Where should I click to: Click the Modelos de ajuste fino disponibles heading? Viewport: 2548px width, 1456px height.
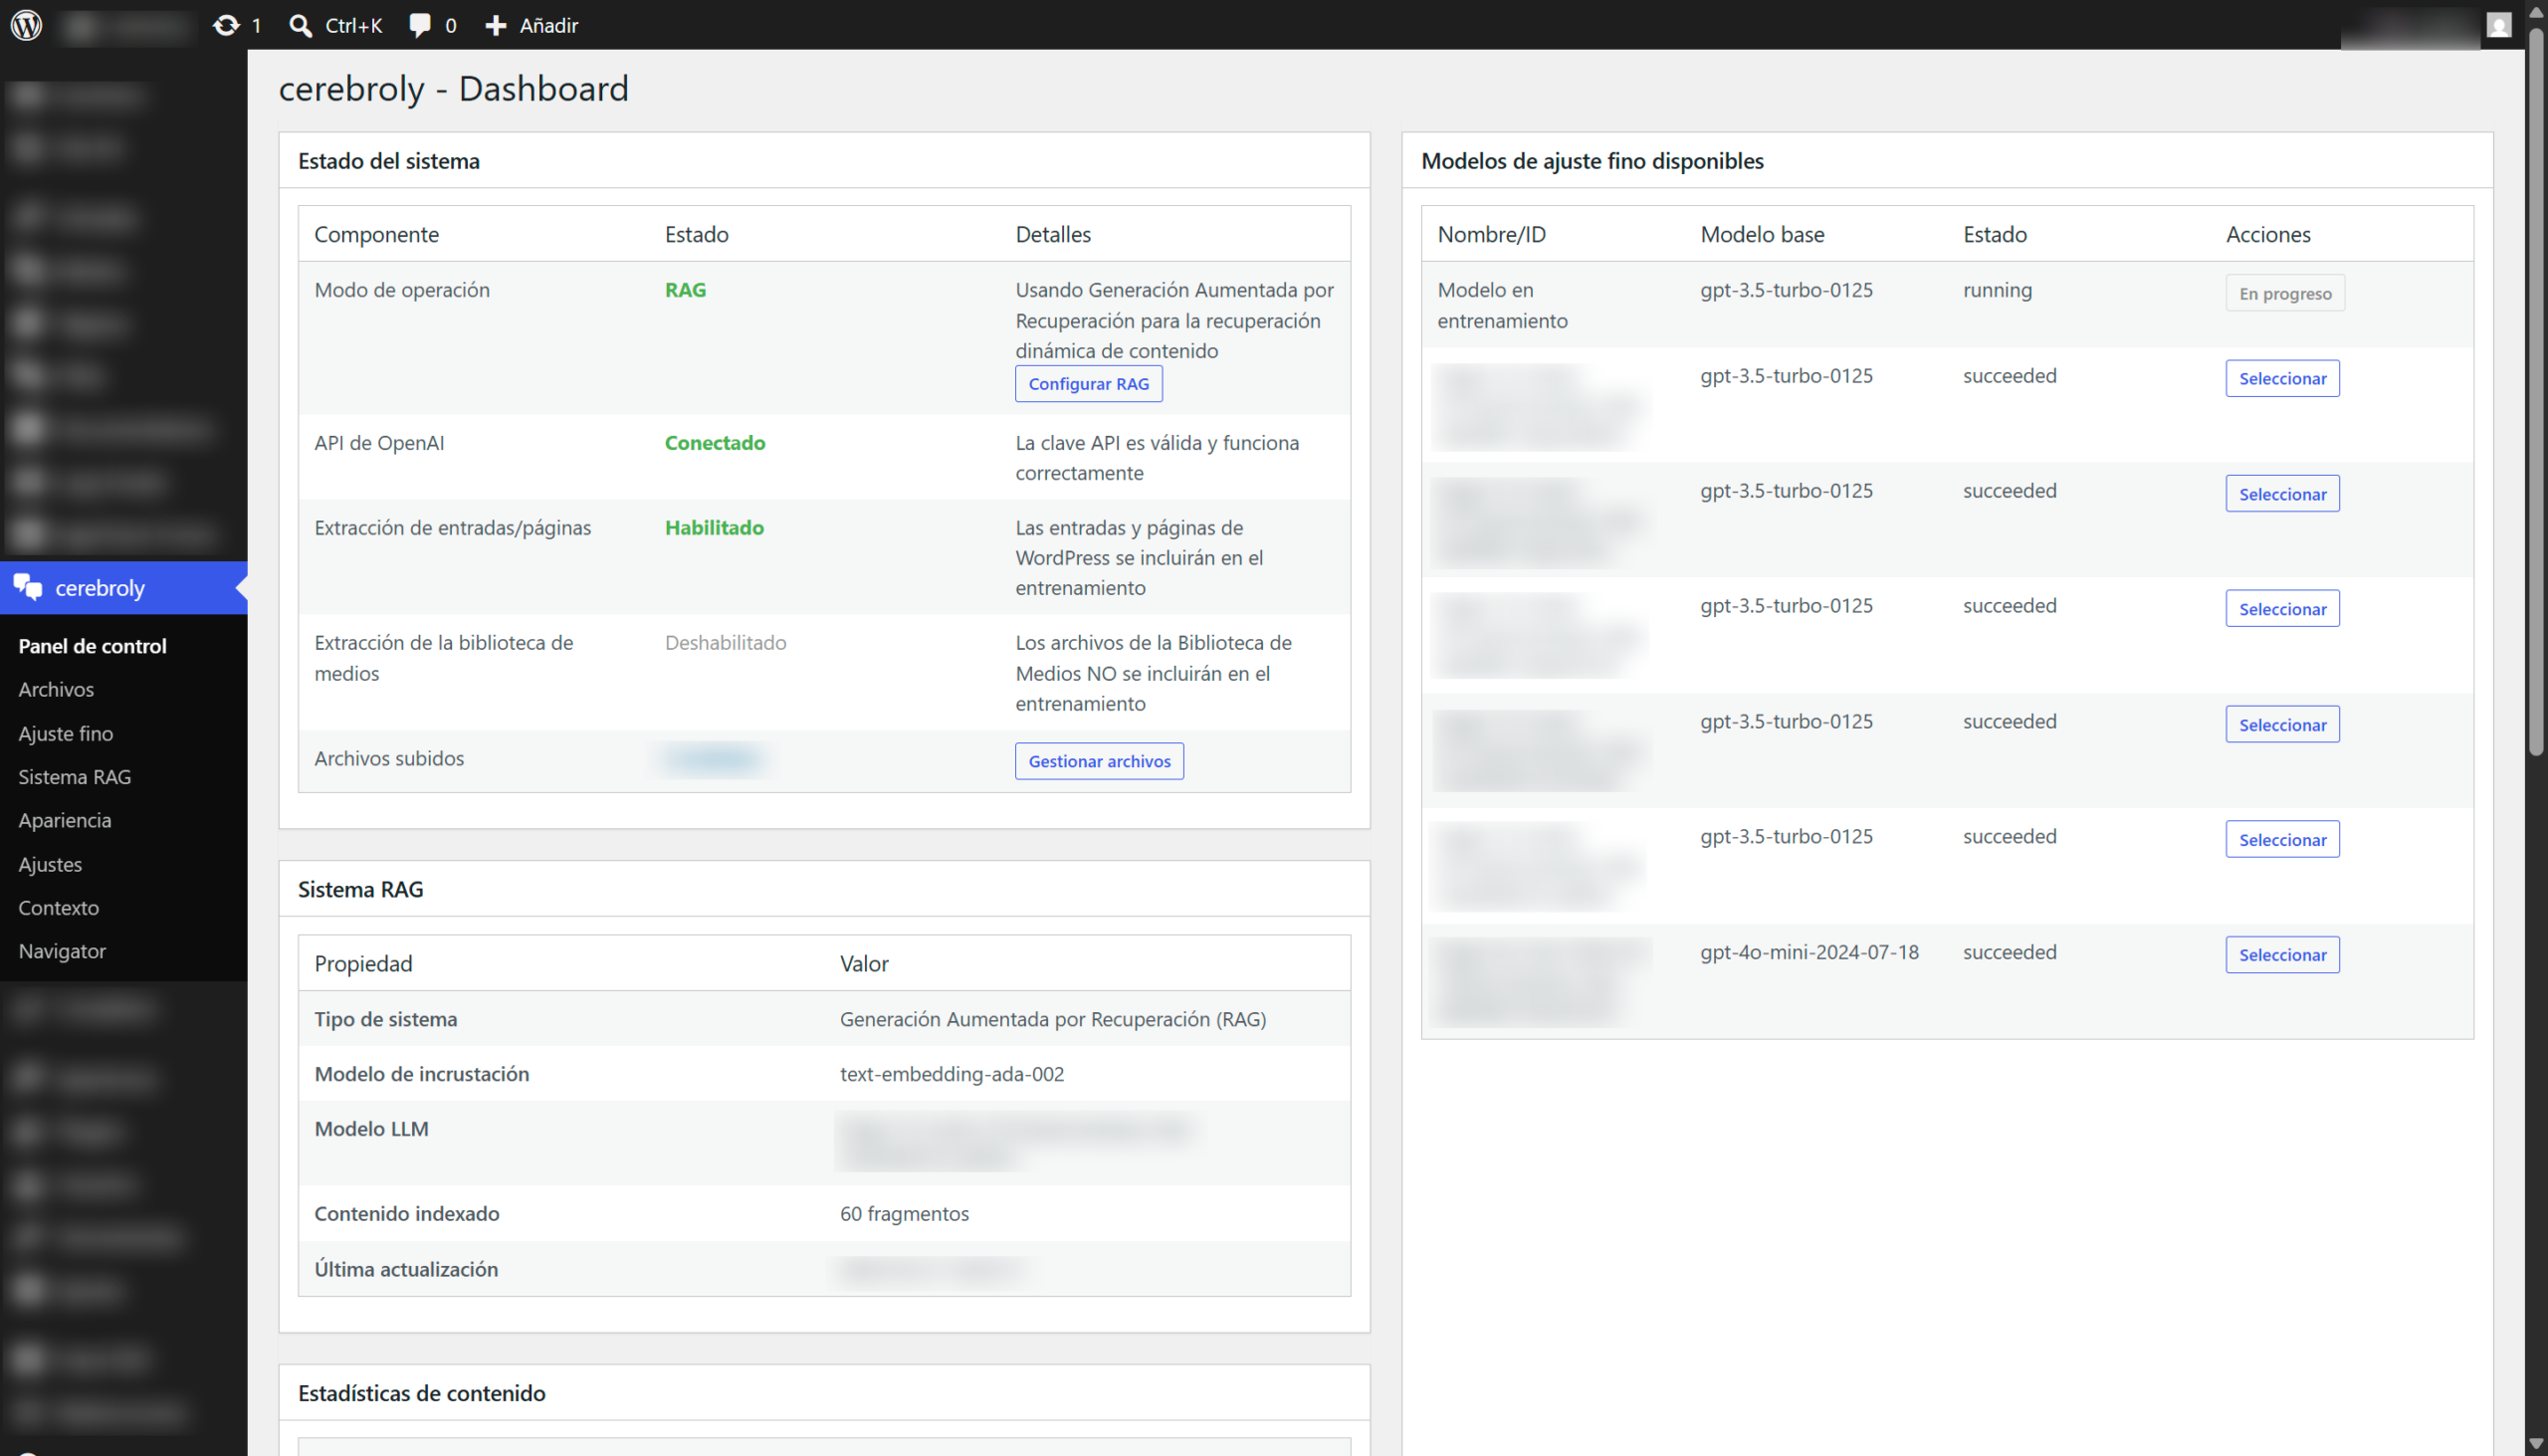point(1592,161)
